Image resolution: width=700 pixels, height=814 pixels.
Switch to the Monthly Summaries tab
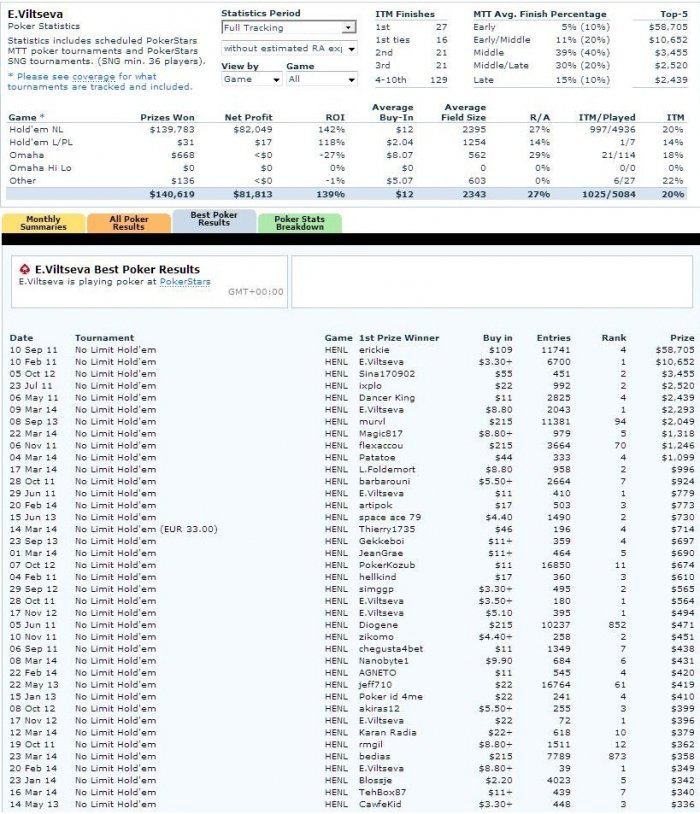coord(43,223)
